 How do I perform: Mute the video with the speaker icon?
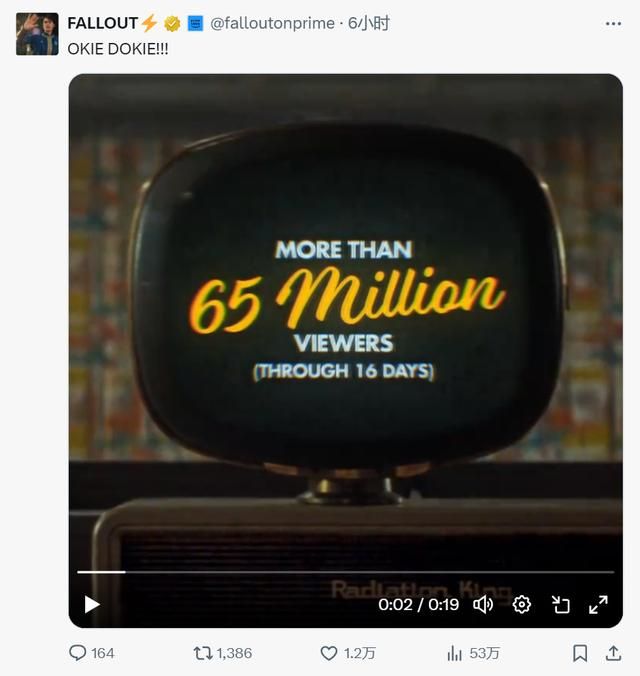(483, 604)
